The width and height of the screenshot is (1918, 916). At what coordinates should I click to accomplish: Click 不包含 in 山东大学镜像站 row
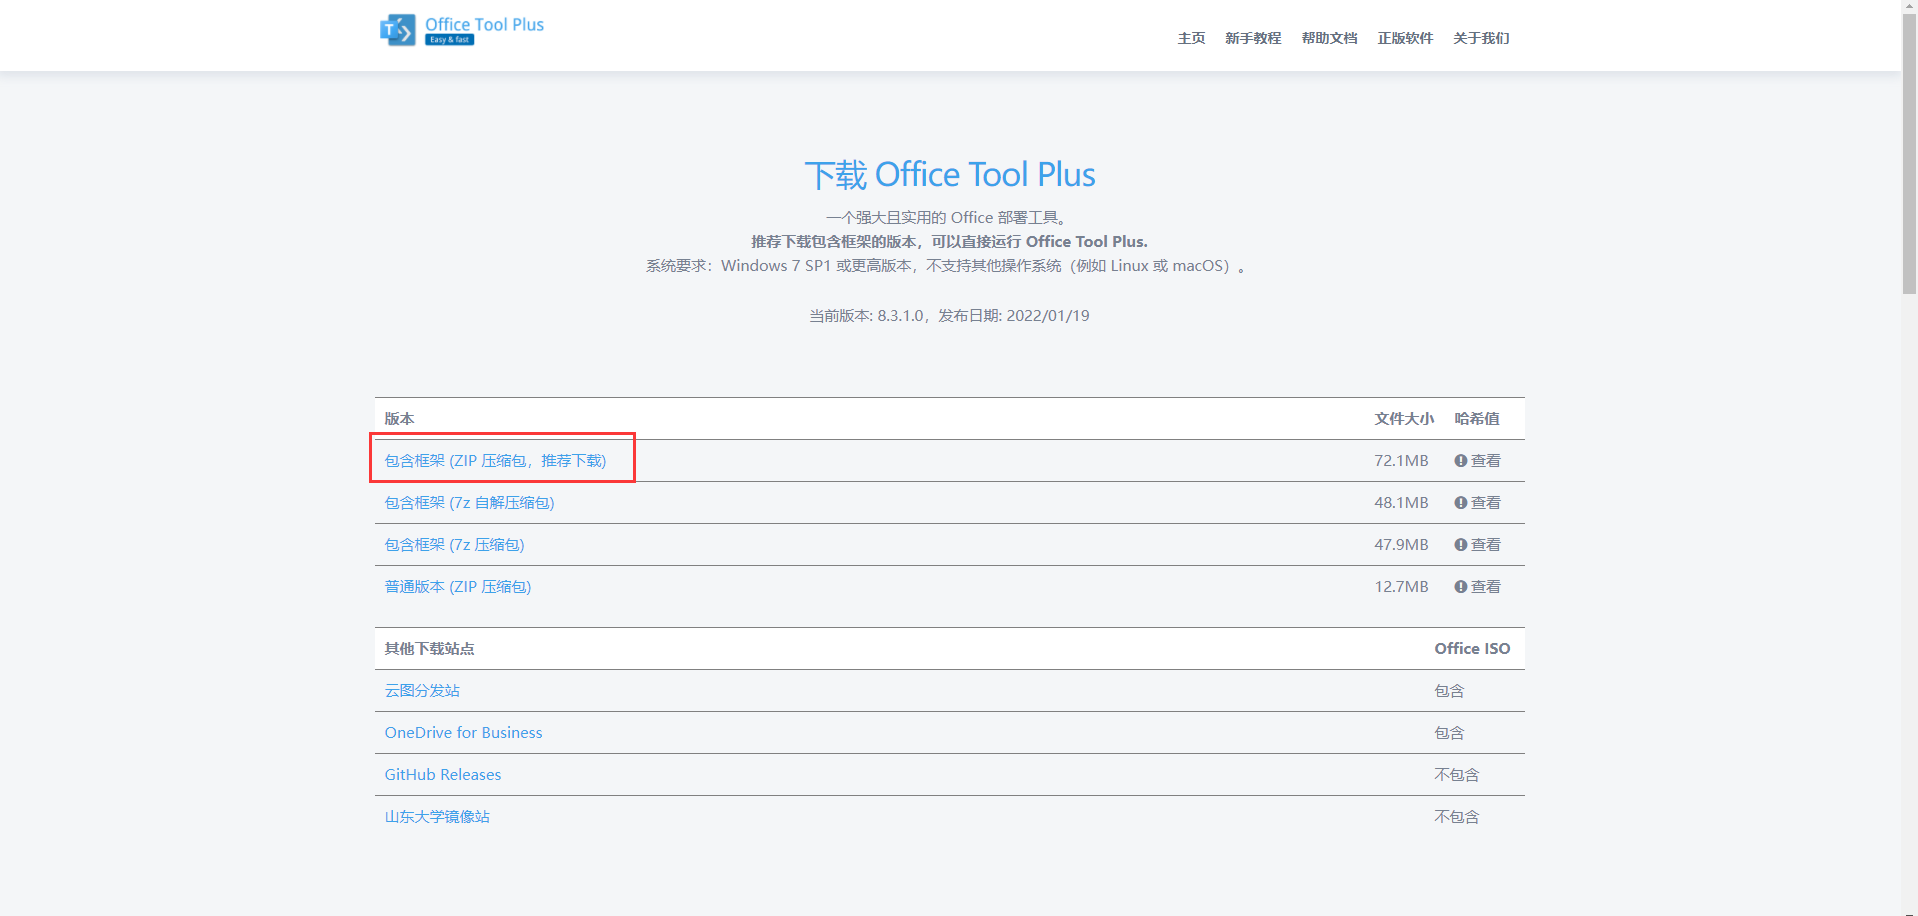point(1456,817)
